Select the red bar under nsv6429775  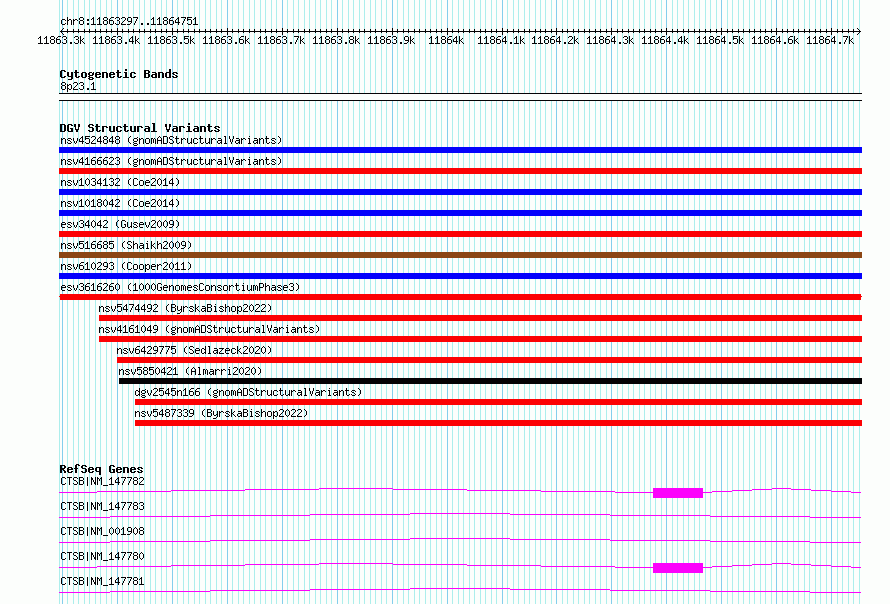(x=489, y=360)
